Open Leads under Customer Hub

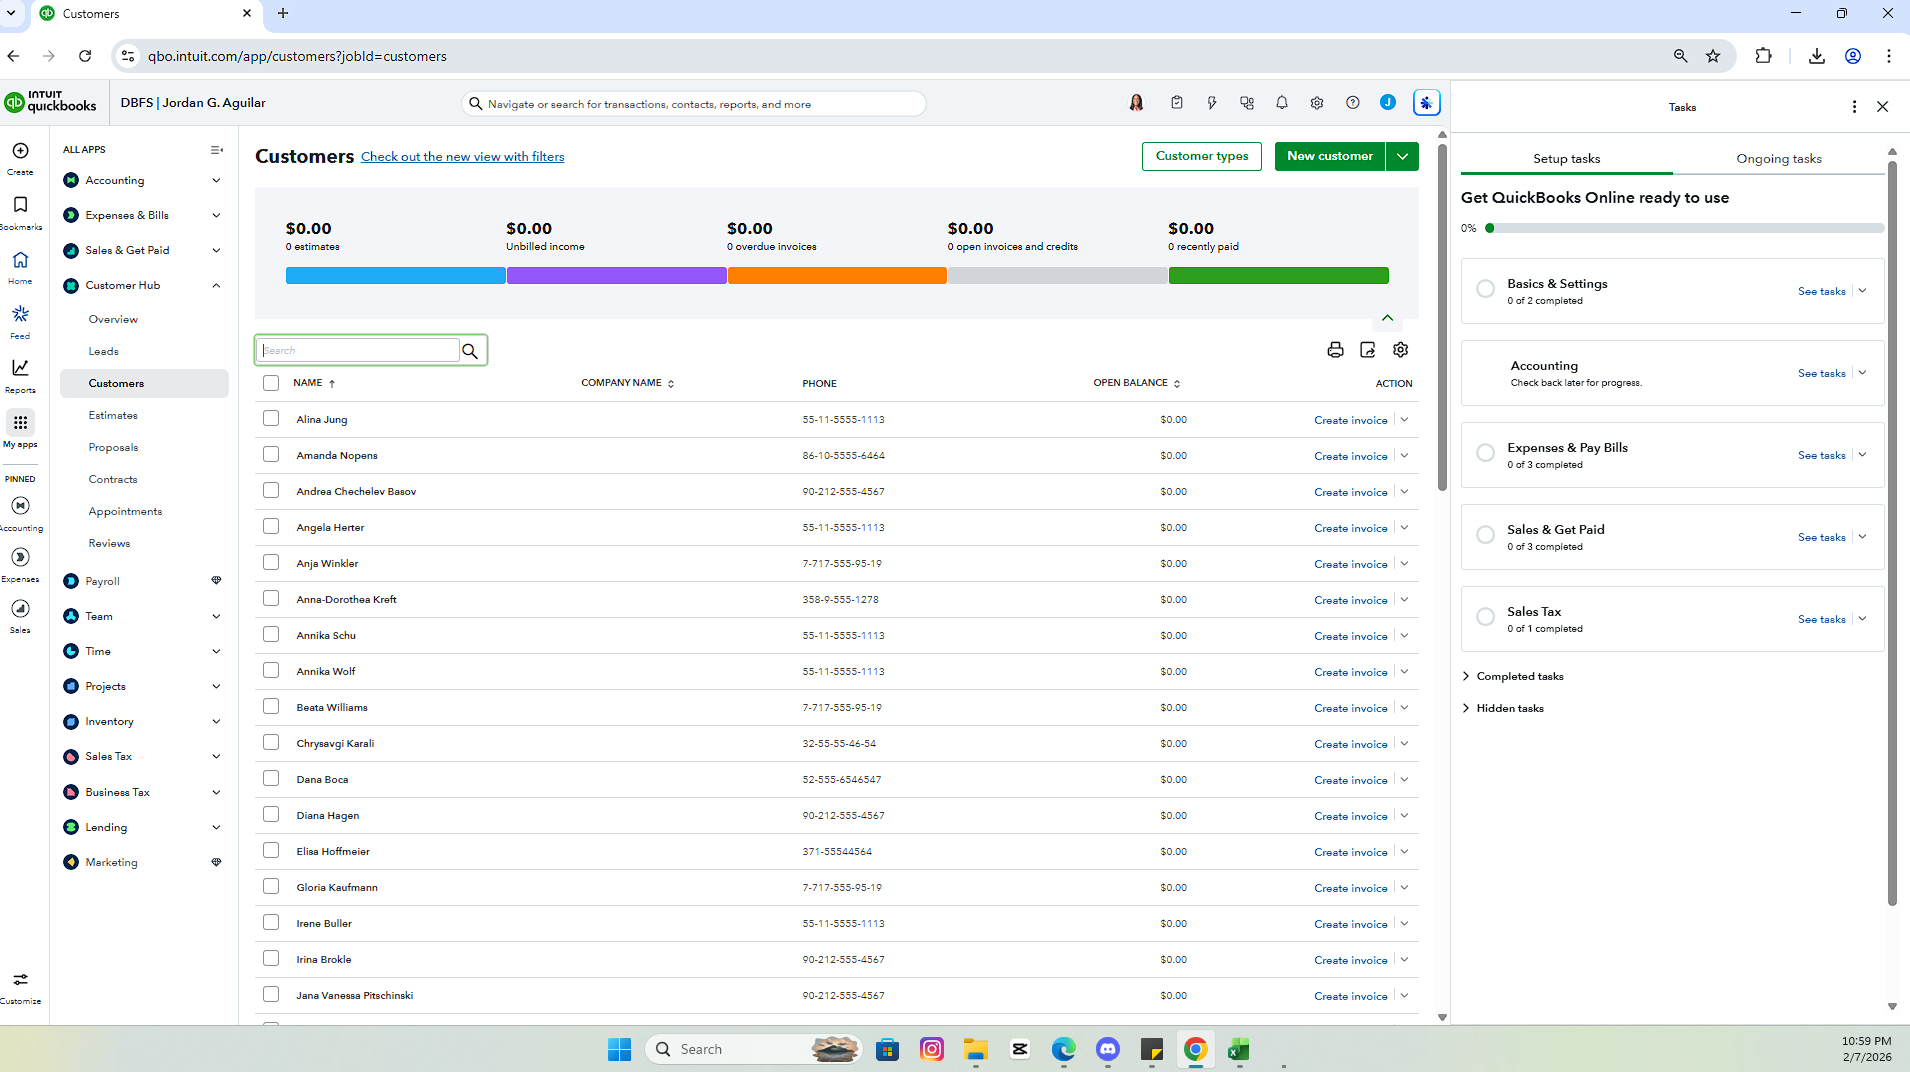pos(104,351)
